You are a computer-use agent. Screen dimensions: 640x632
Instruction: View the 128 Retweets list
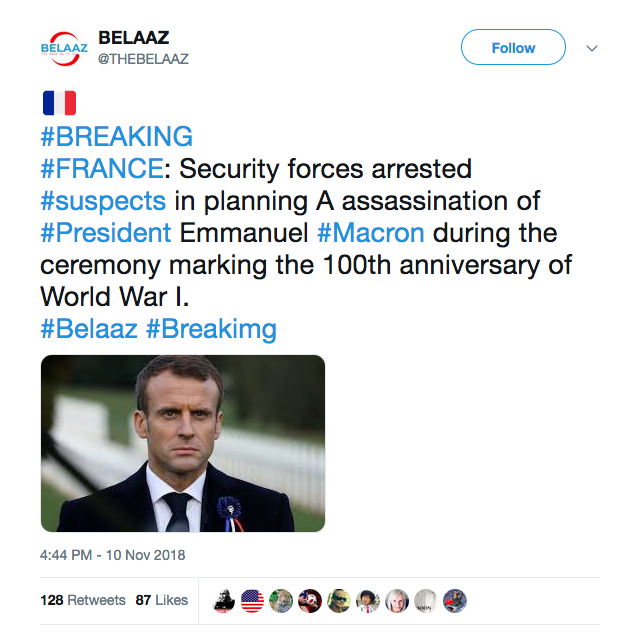83,600
